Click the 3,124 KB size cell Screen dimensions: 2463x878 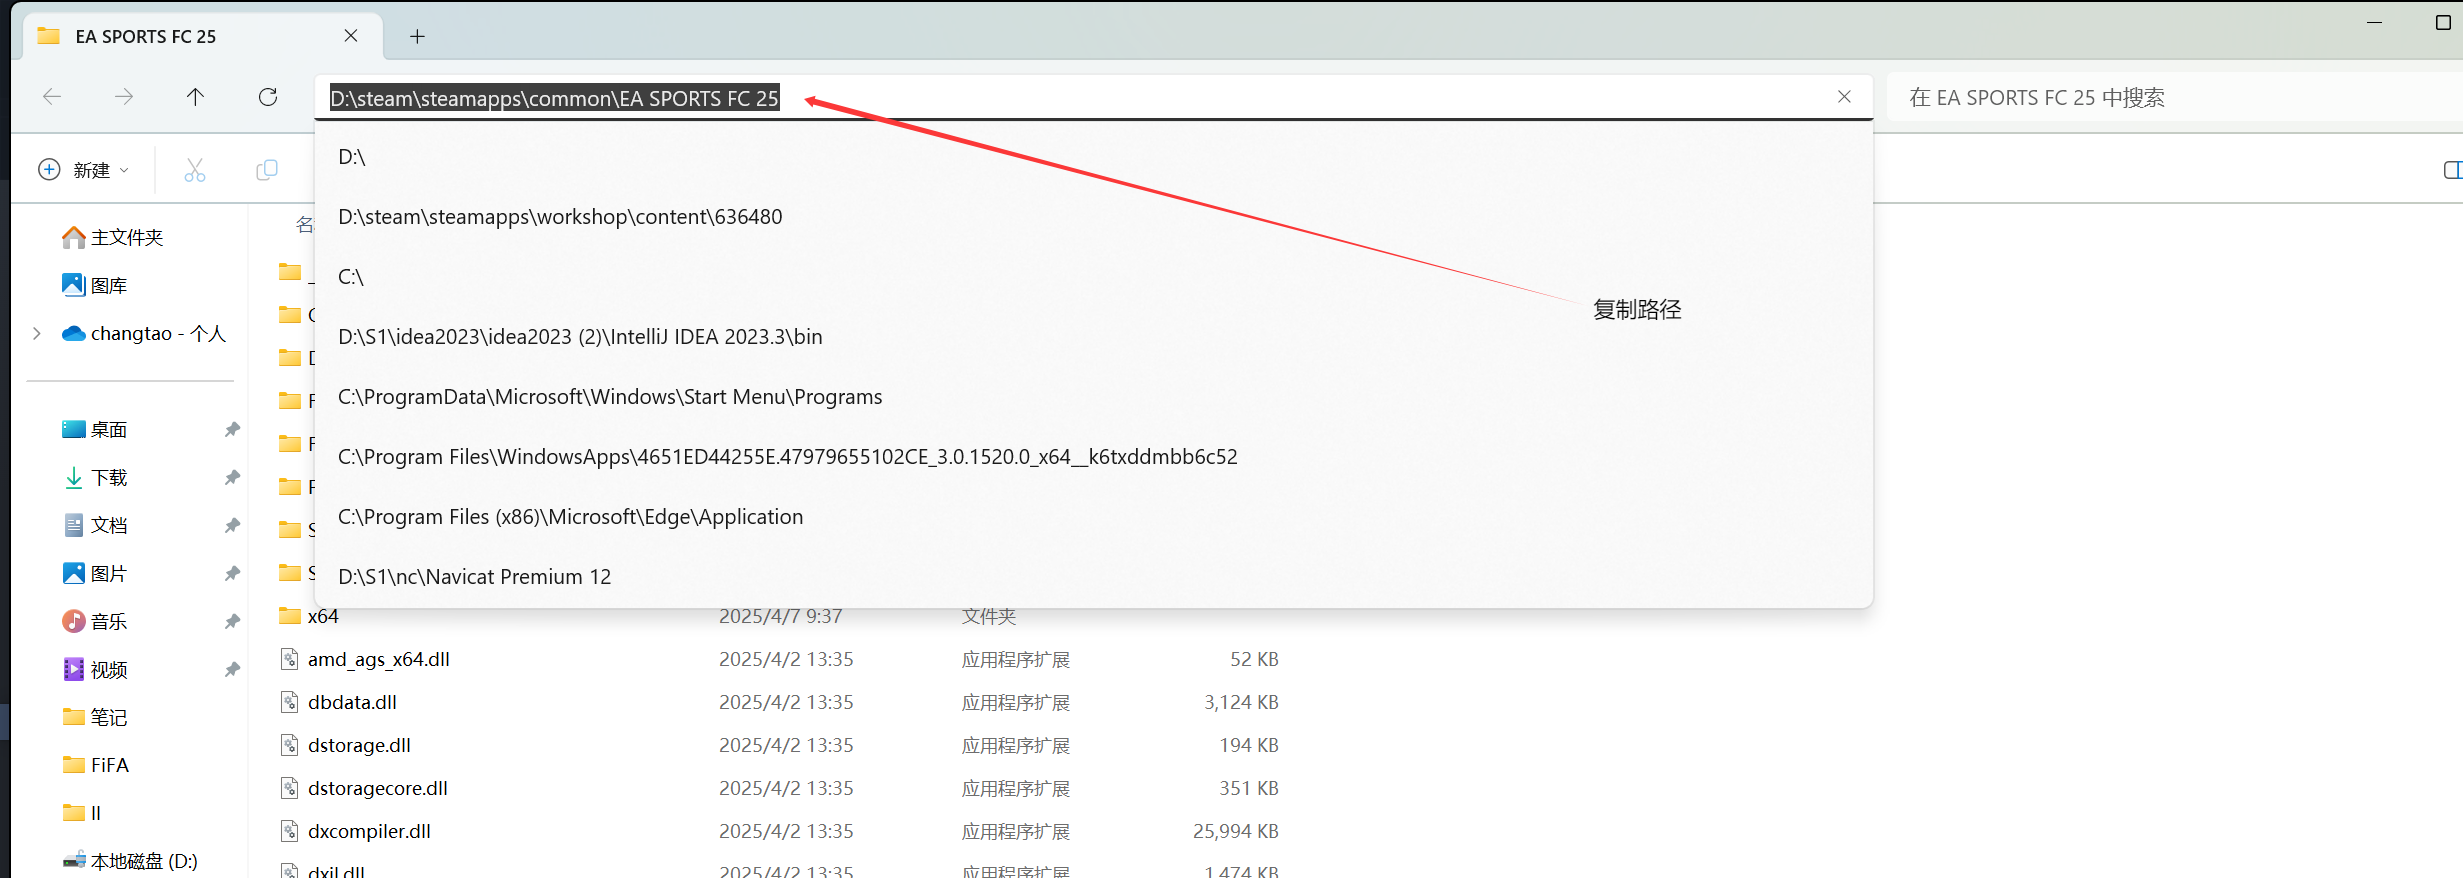click(x=1241, y=702)
